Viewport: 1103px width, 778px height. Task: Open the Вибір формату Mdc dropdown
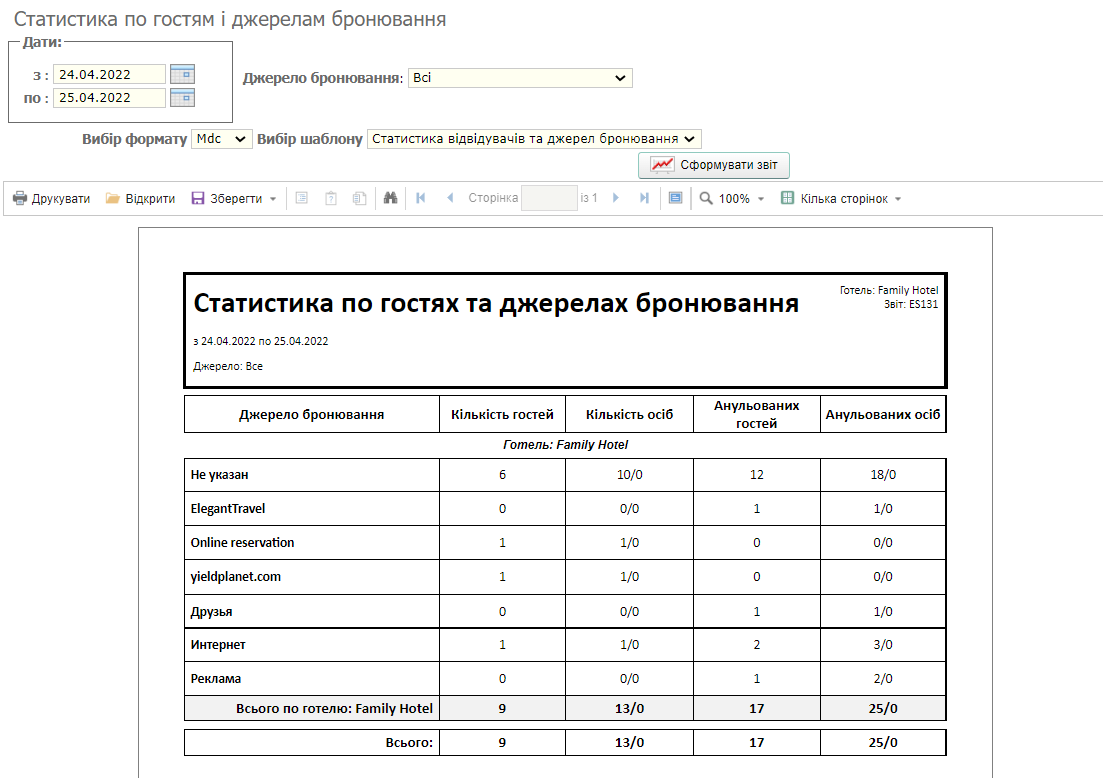[x=222, y=139]
